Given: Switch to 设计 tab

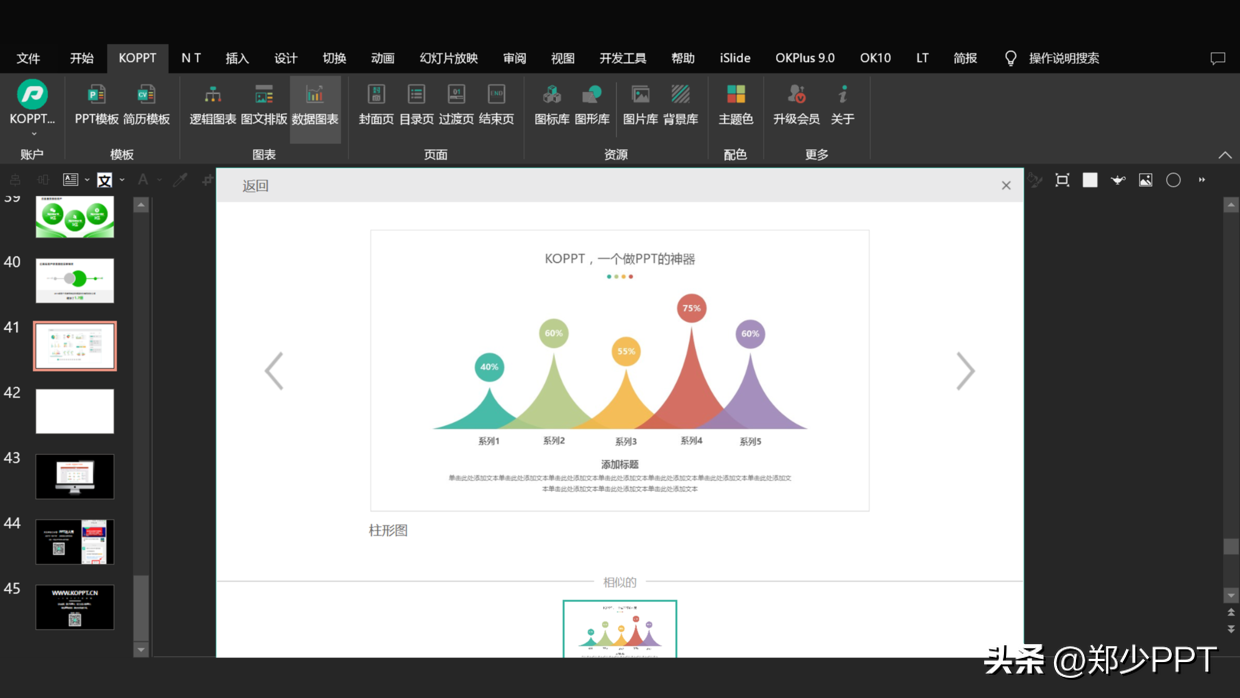Looking at the screenshot, I should [x=286, y=58].
